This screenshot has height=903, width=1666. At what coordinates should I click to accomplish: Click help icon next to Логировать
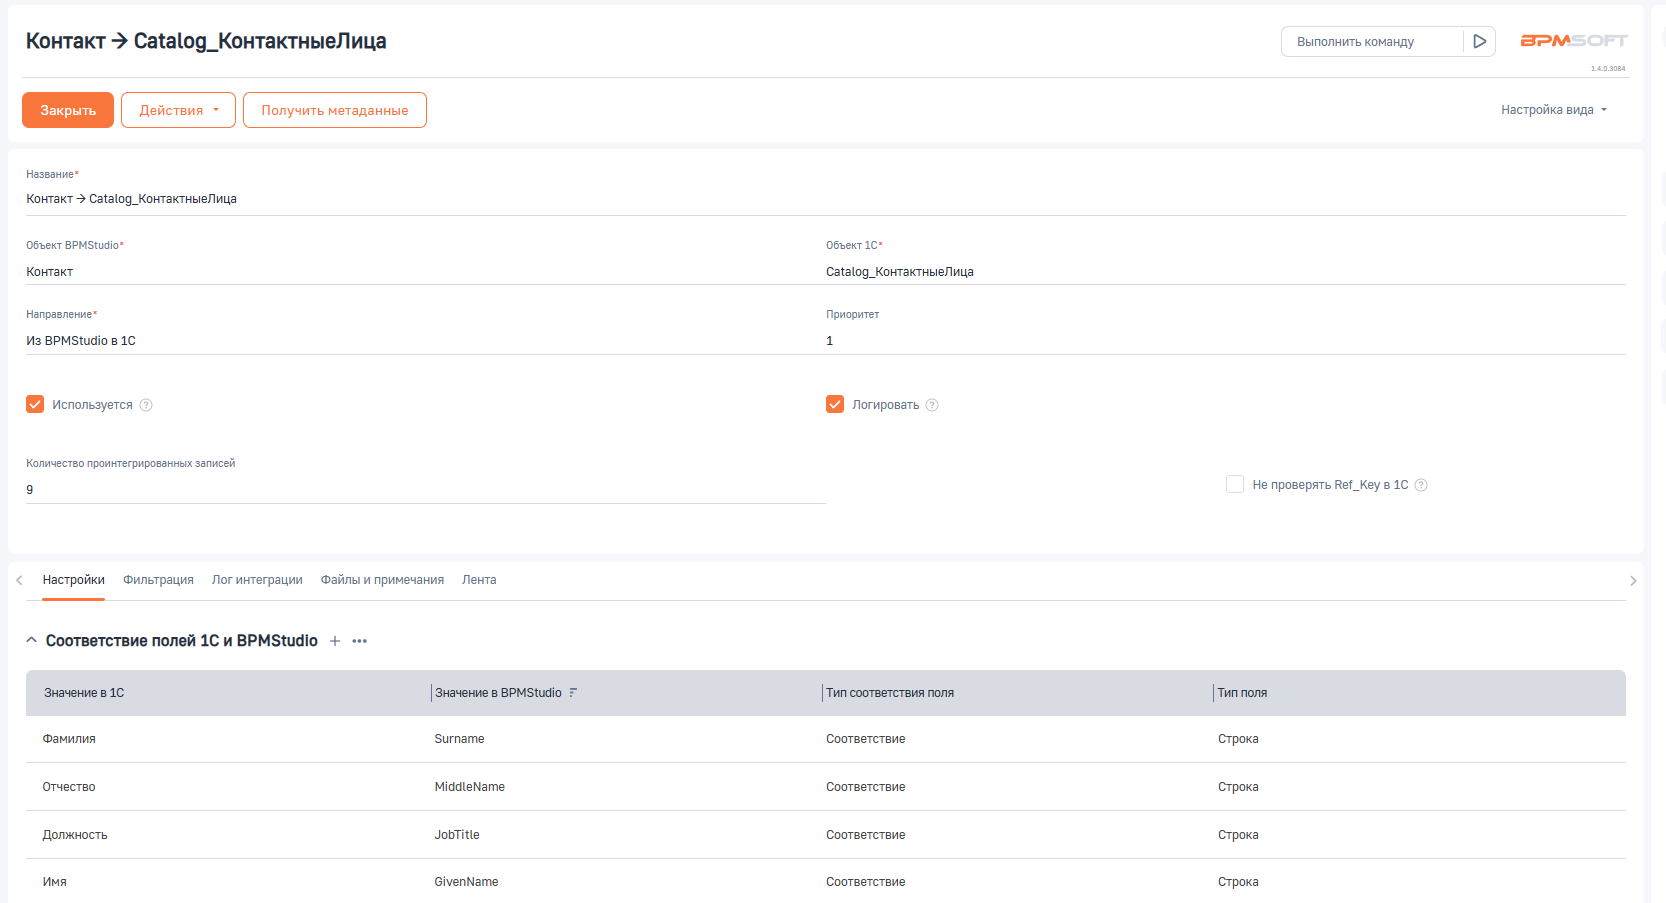(932, 405)
